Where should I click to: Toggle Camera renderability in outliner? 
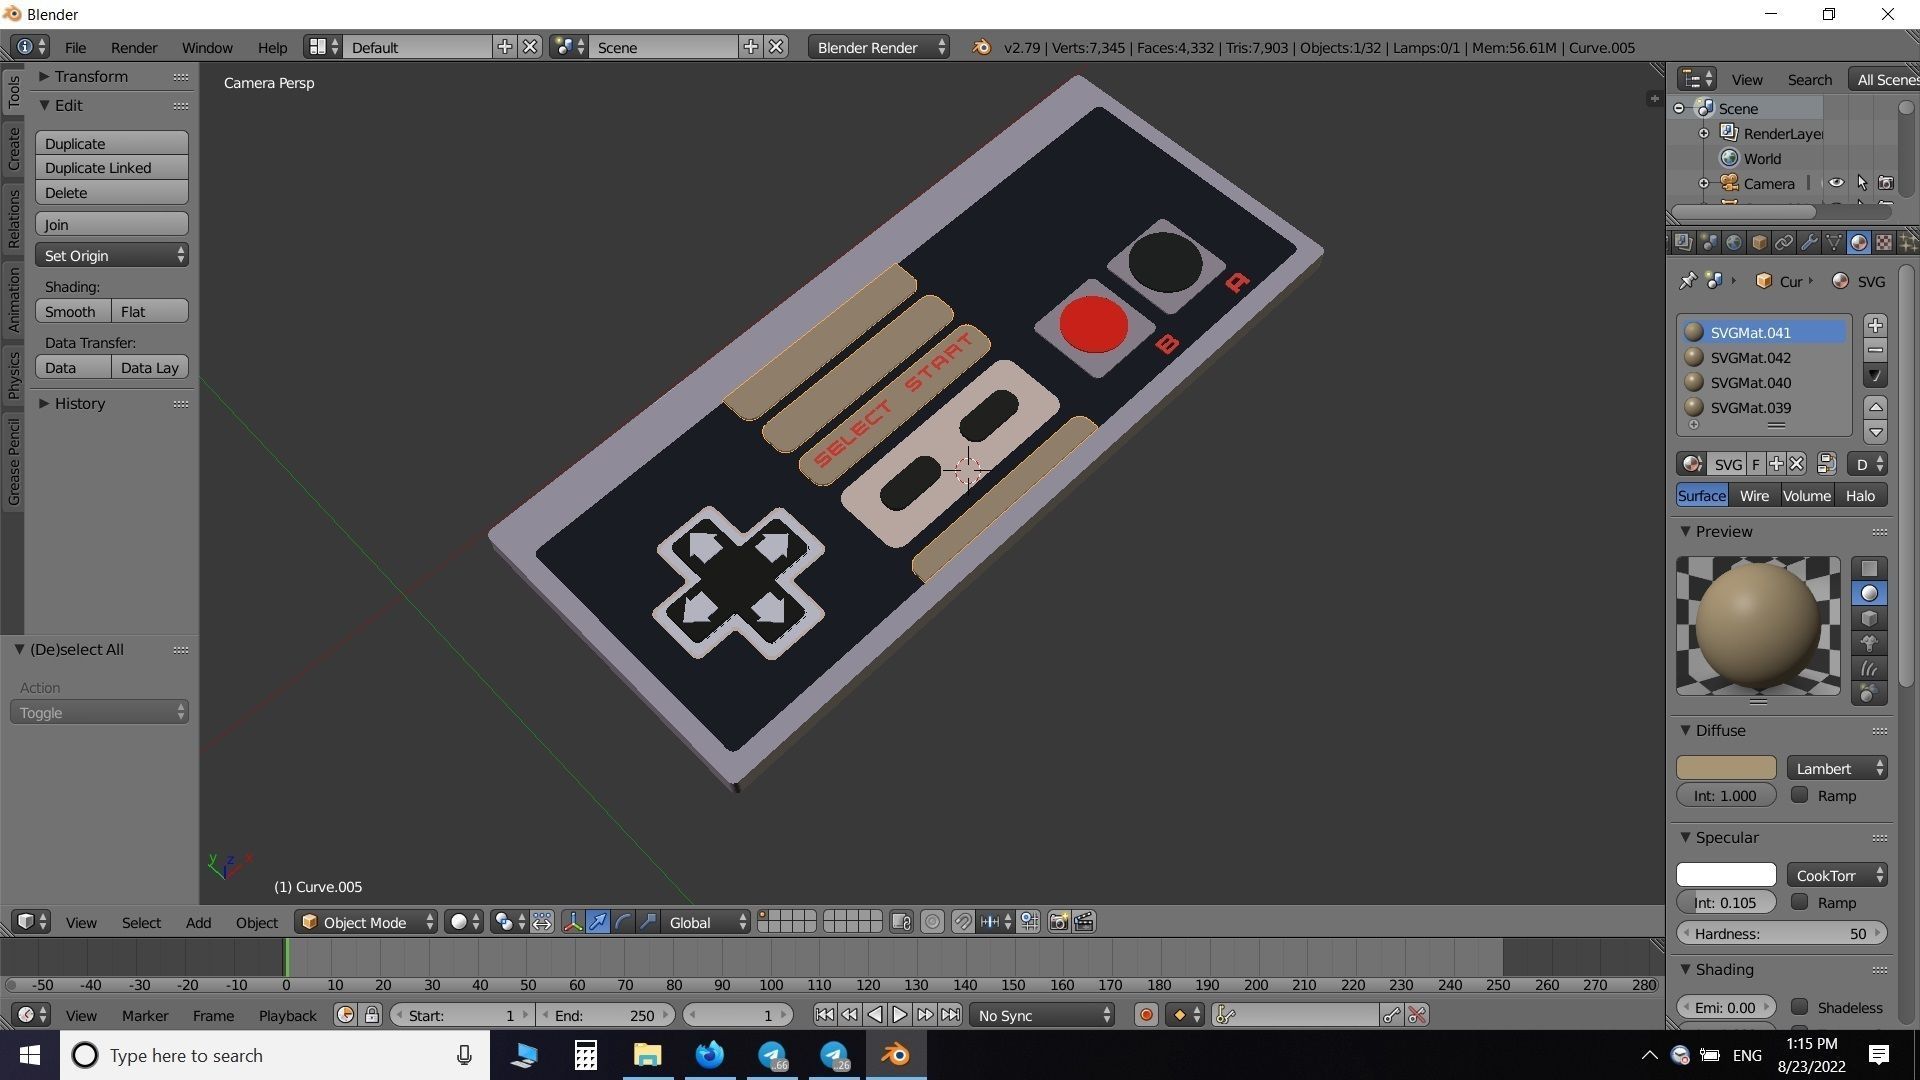(1885, 183)
